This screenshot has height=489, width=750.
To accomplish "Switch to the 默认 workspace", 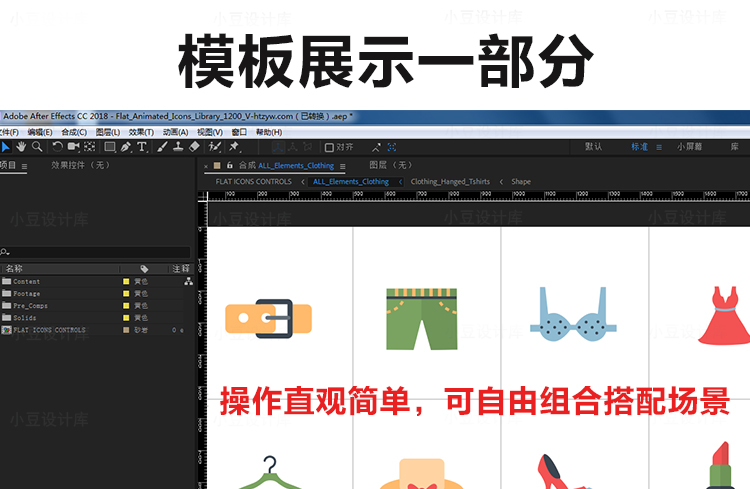I will pos(593,147).
